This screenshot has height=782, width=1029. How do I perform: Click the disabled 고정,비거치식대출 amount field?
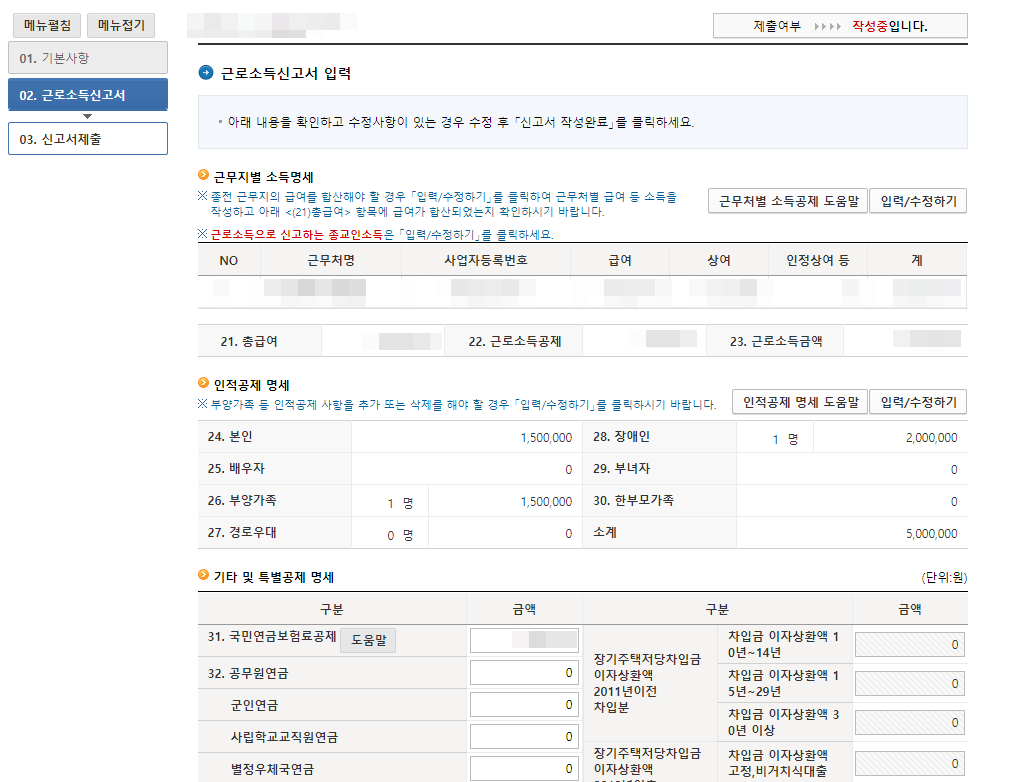910,764
